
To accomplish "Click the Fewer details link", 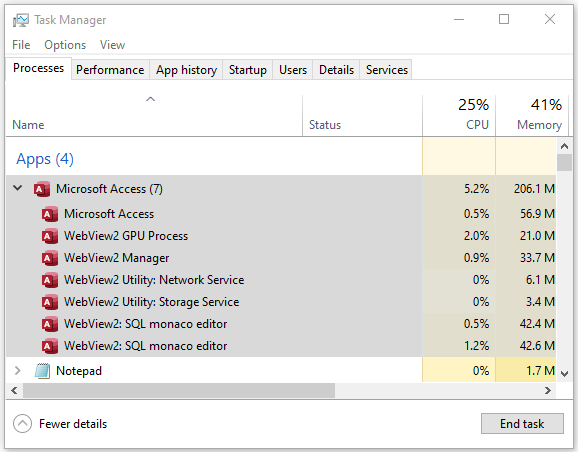I will [73, 424].
